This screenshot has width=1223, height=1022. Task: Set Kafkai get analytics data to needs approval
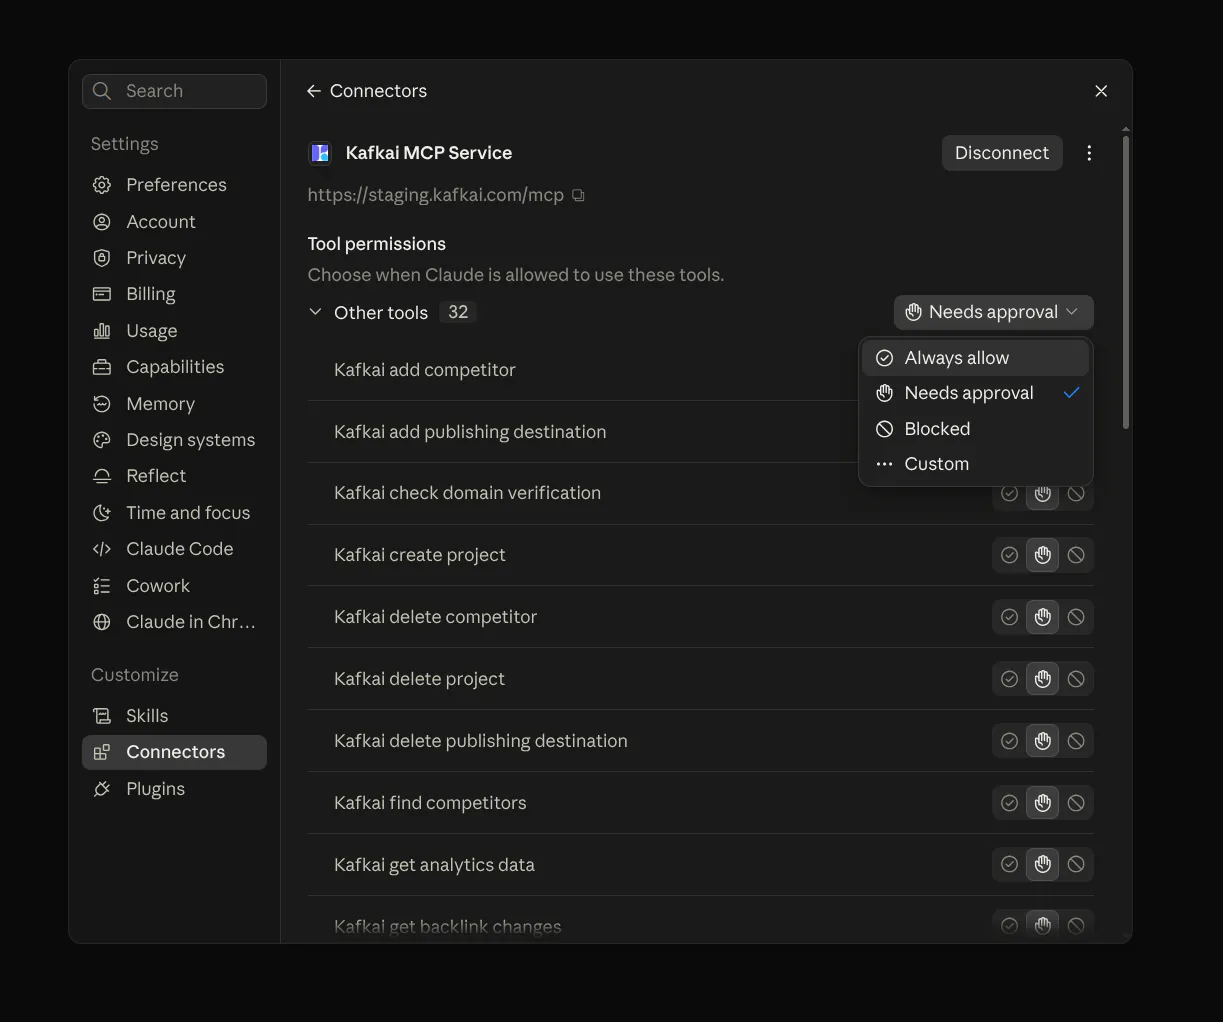(x=1043, y=865)
